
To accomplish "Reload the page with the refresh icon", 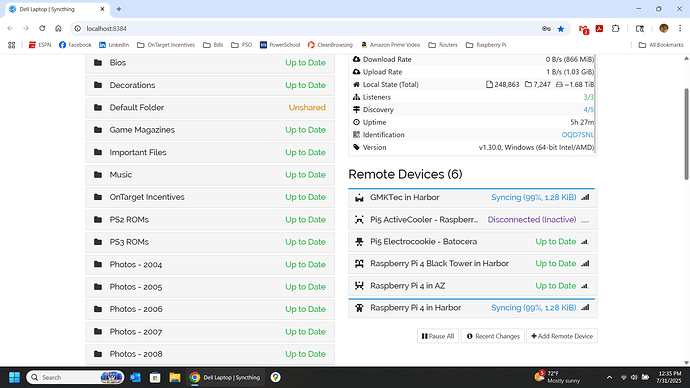I will tap(42, 29).
